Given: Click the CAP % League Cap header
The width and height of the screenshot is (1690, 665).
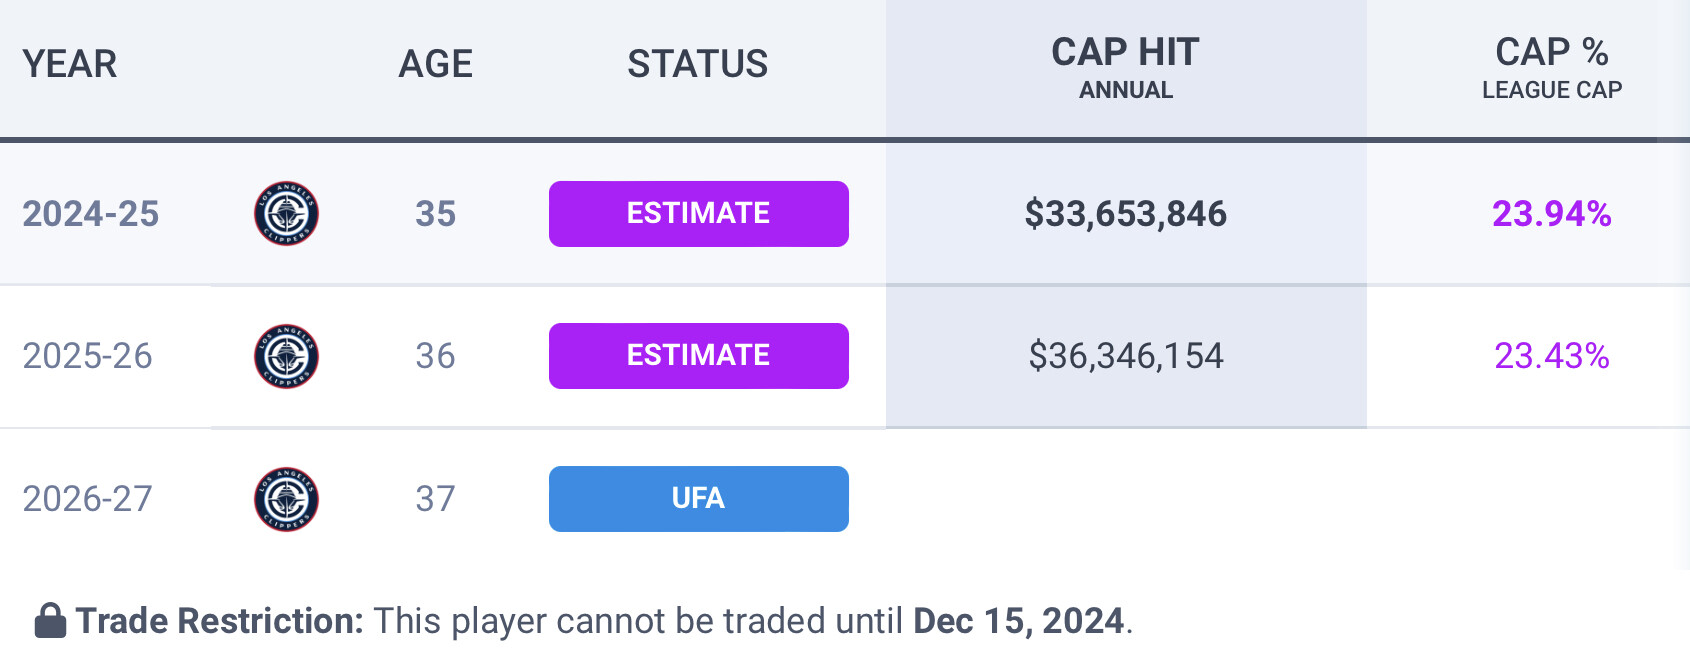Looking at the screenshot, I should click(1551, 66).
